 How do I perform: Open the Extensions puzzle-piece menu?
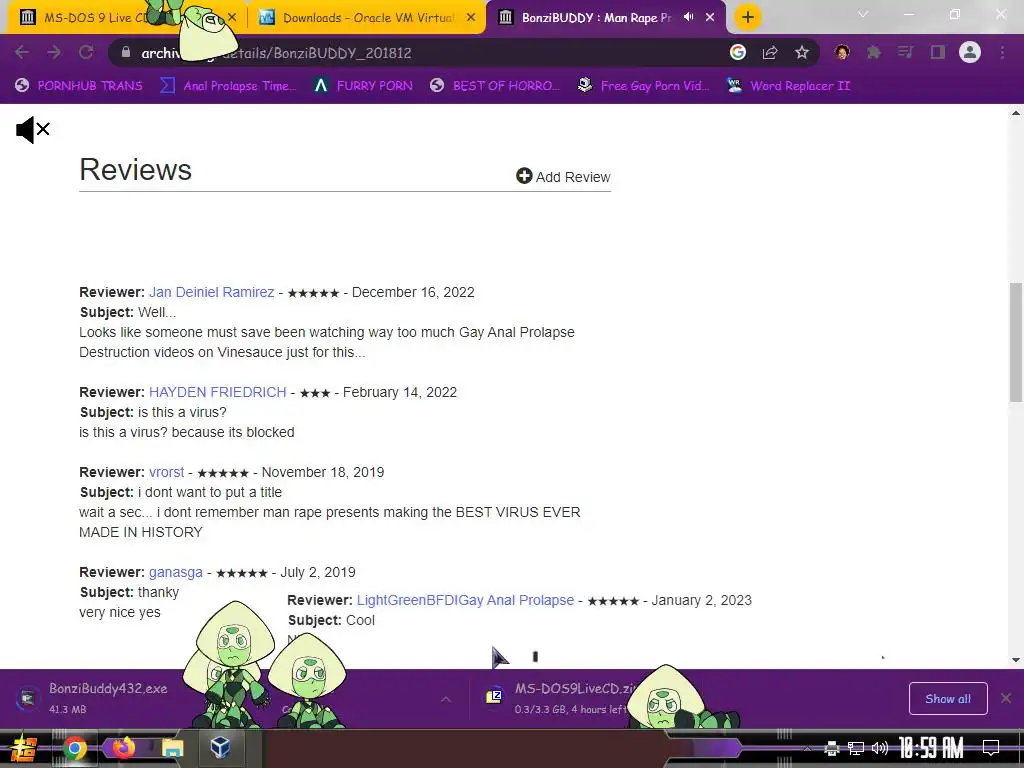point(874,53)
